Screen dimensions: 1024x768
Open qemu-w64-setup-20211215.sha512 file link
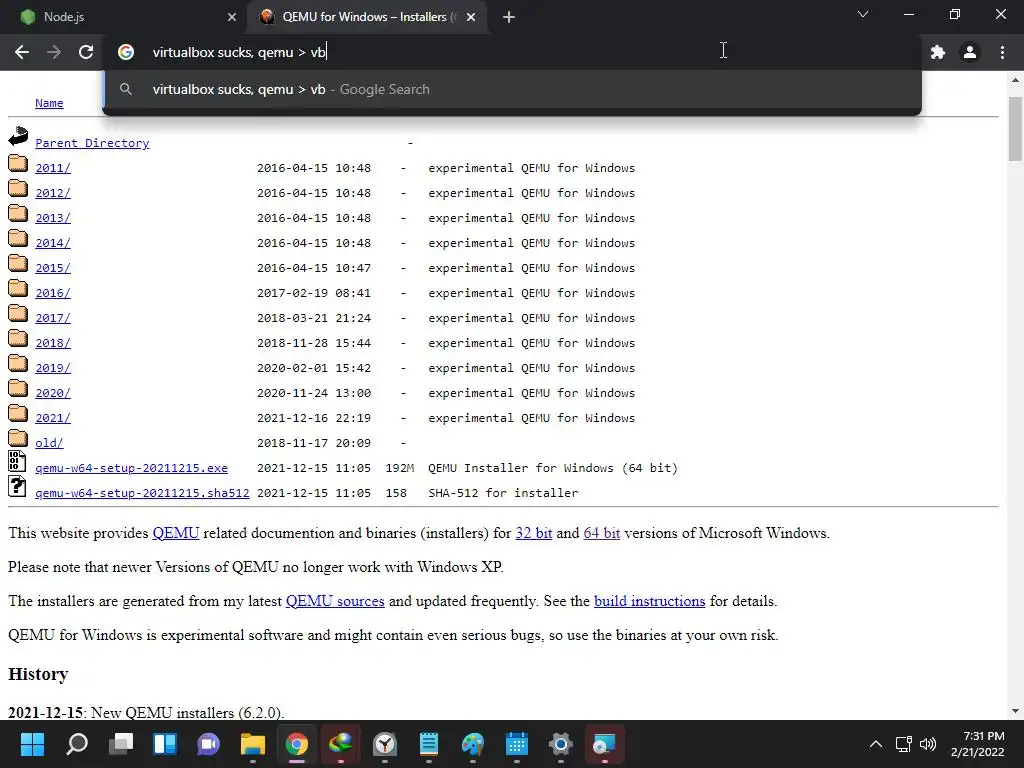click(142, 493)
